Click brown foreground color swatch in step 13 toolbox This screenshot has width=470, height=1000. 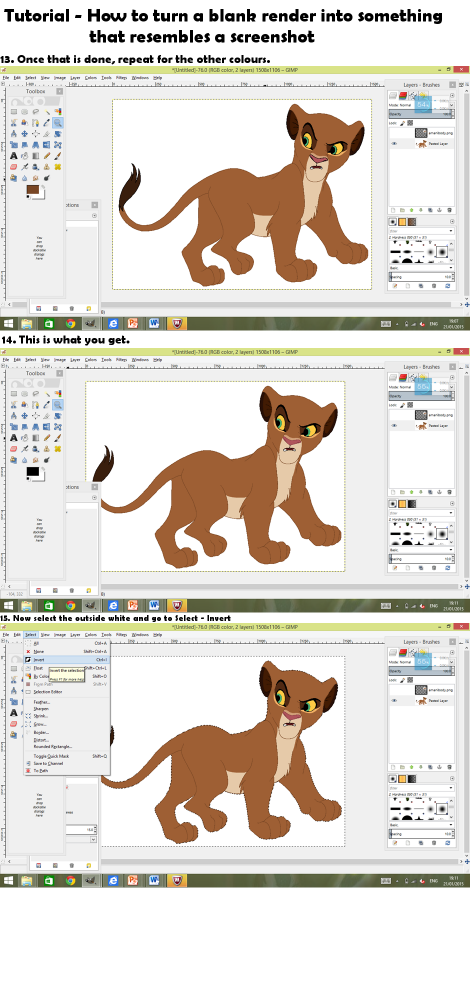(33, 190)
